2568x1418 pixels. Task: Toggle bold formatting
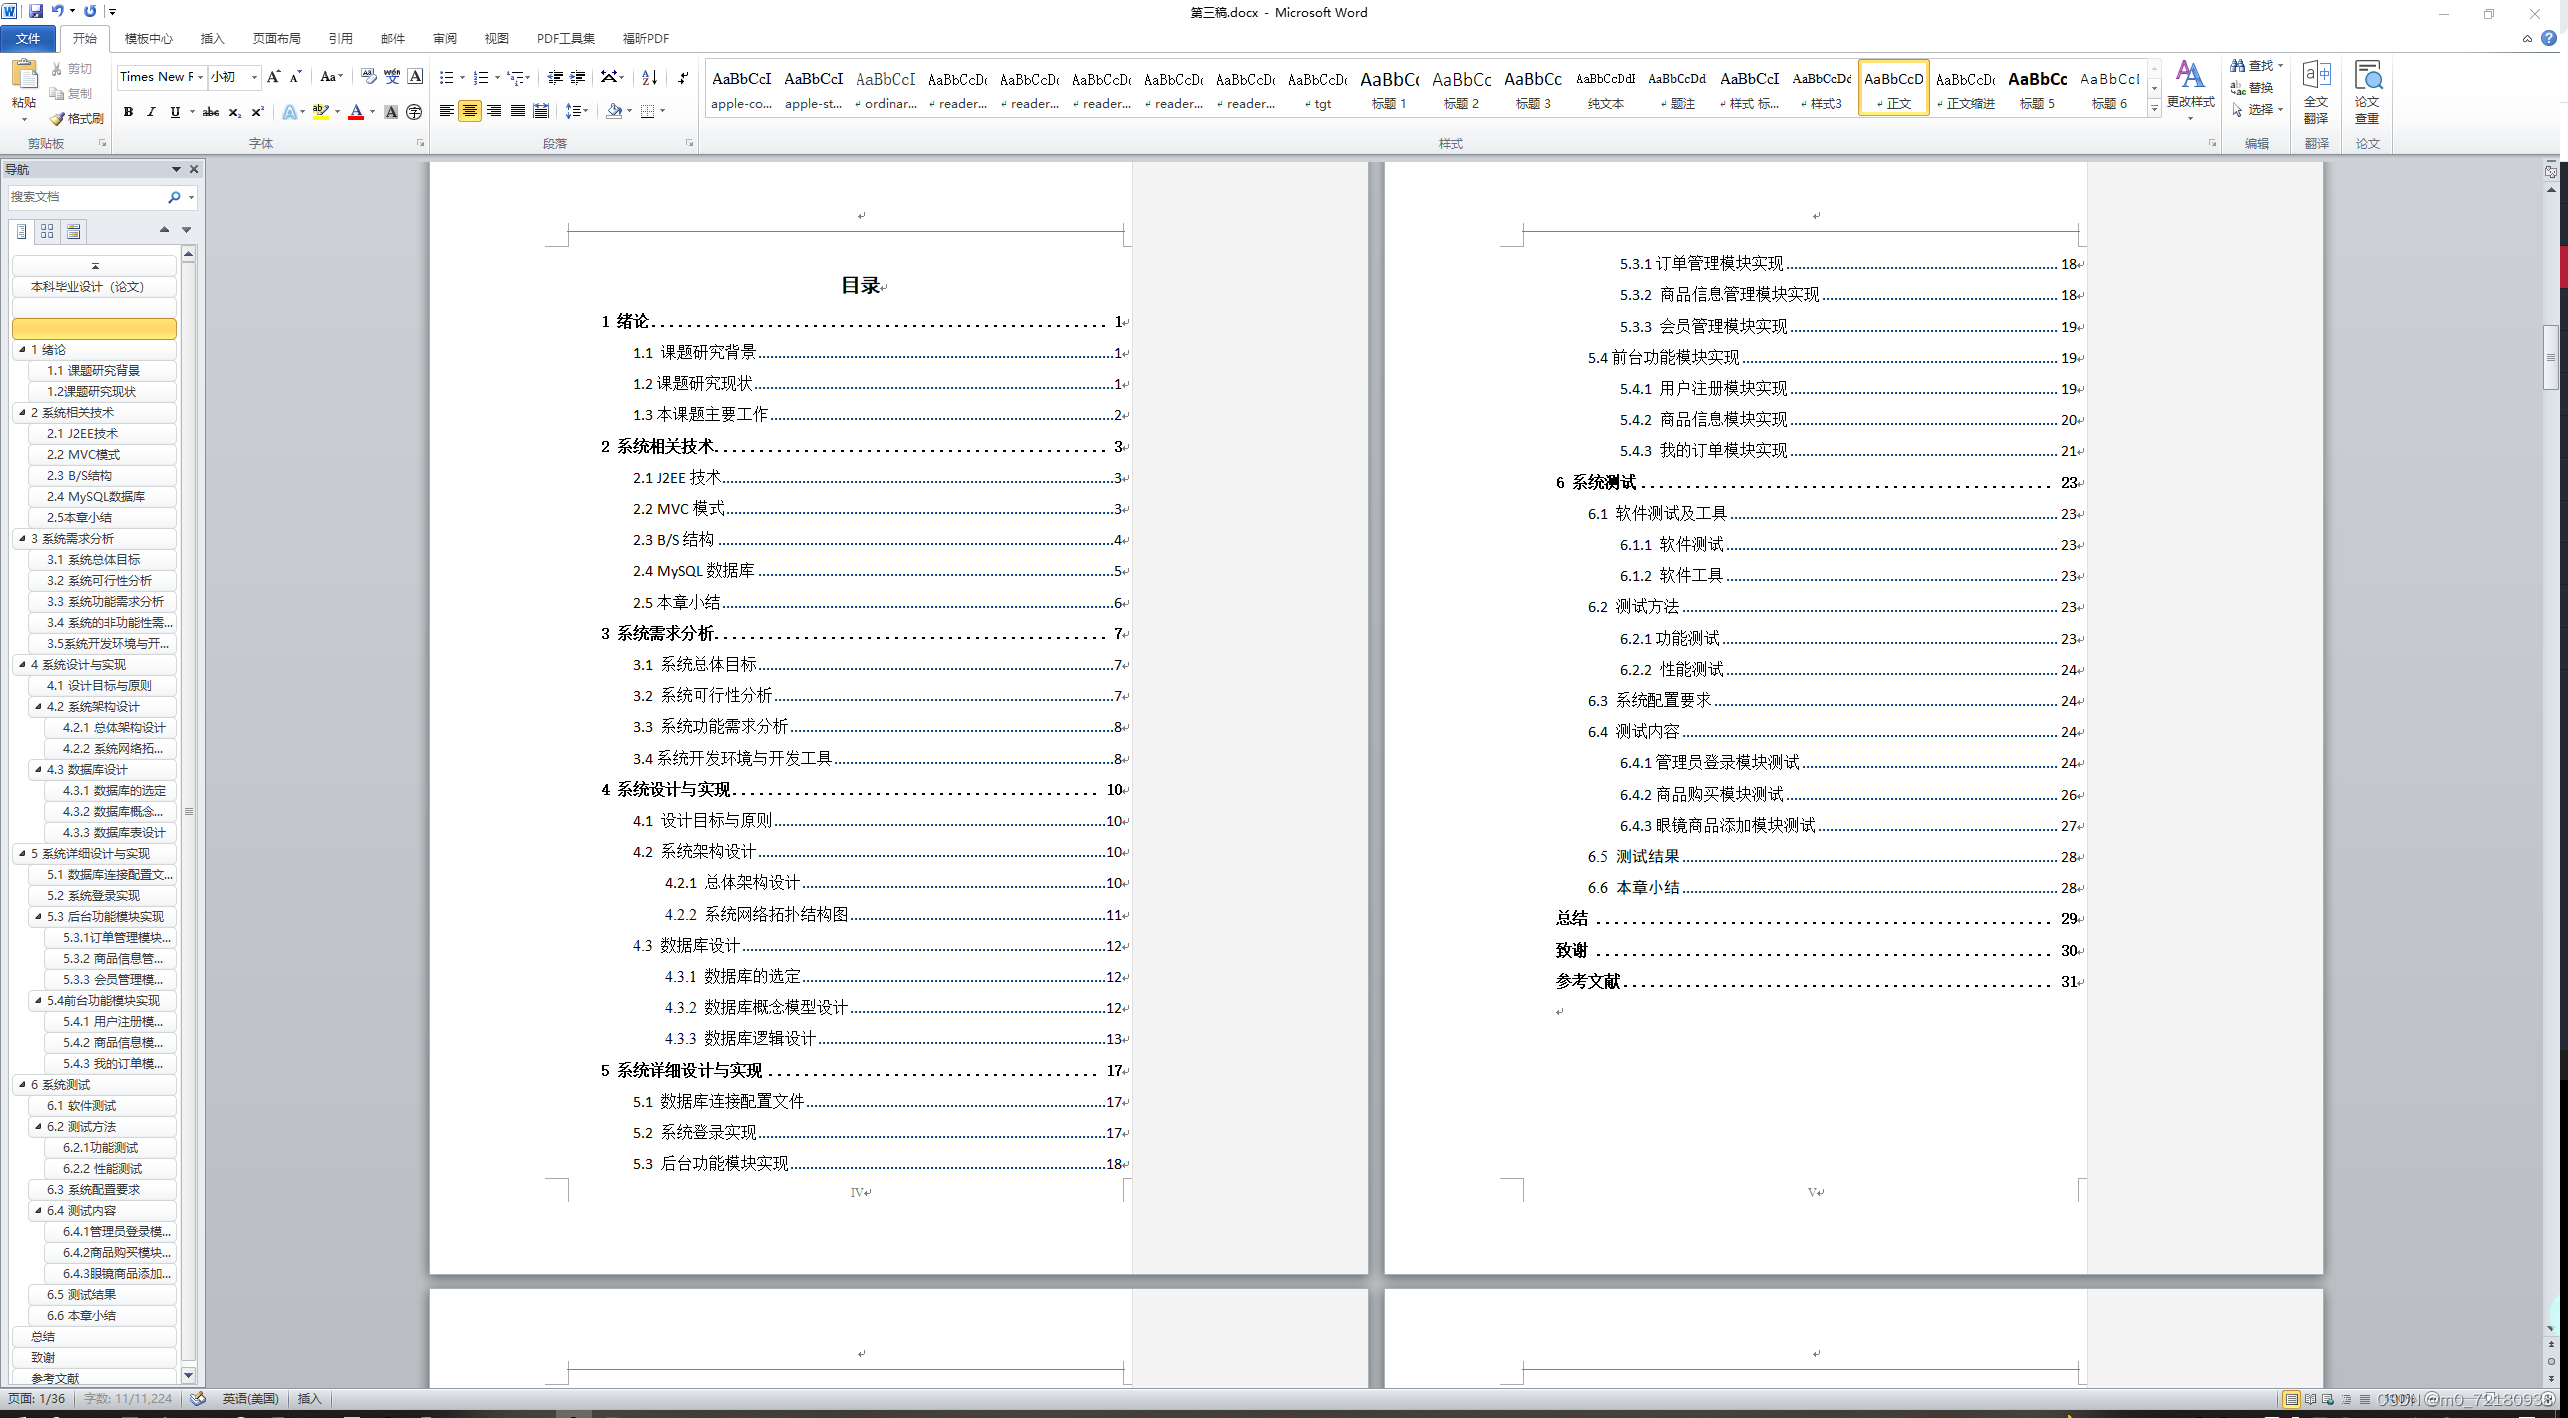coord(128,112)
